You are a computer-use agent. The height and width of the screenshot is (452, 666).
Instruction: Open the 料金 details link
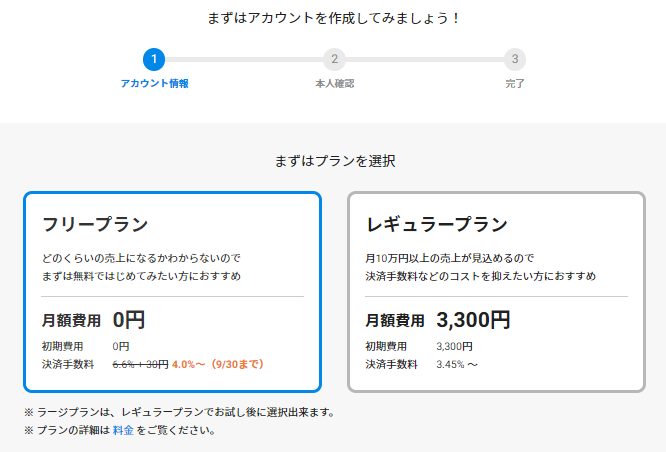click(x=122, y=431)
